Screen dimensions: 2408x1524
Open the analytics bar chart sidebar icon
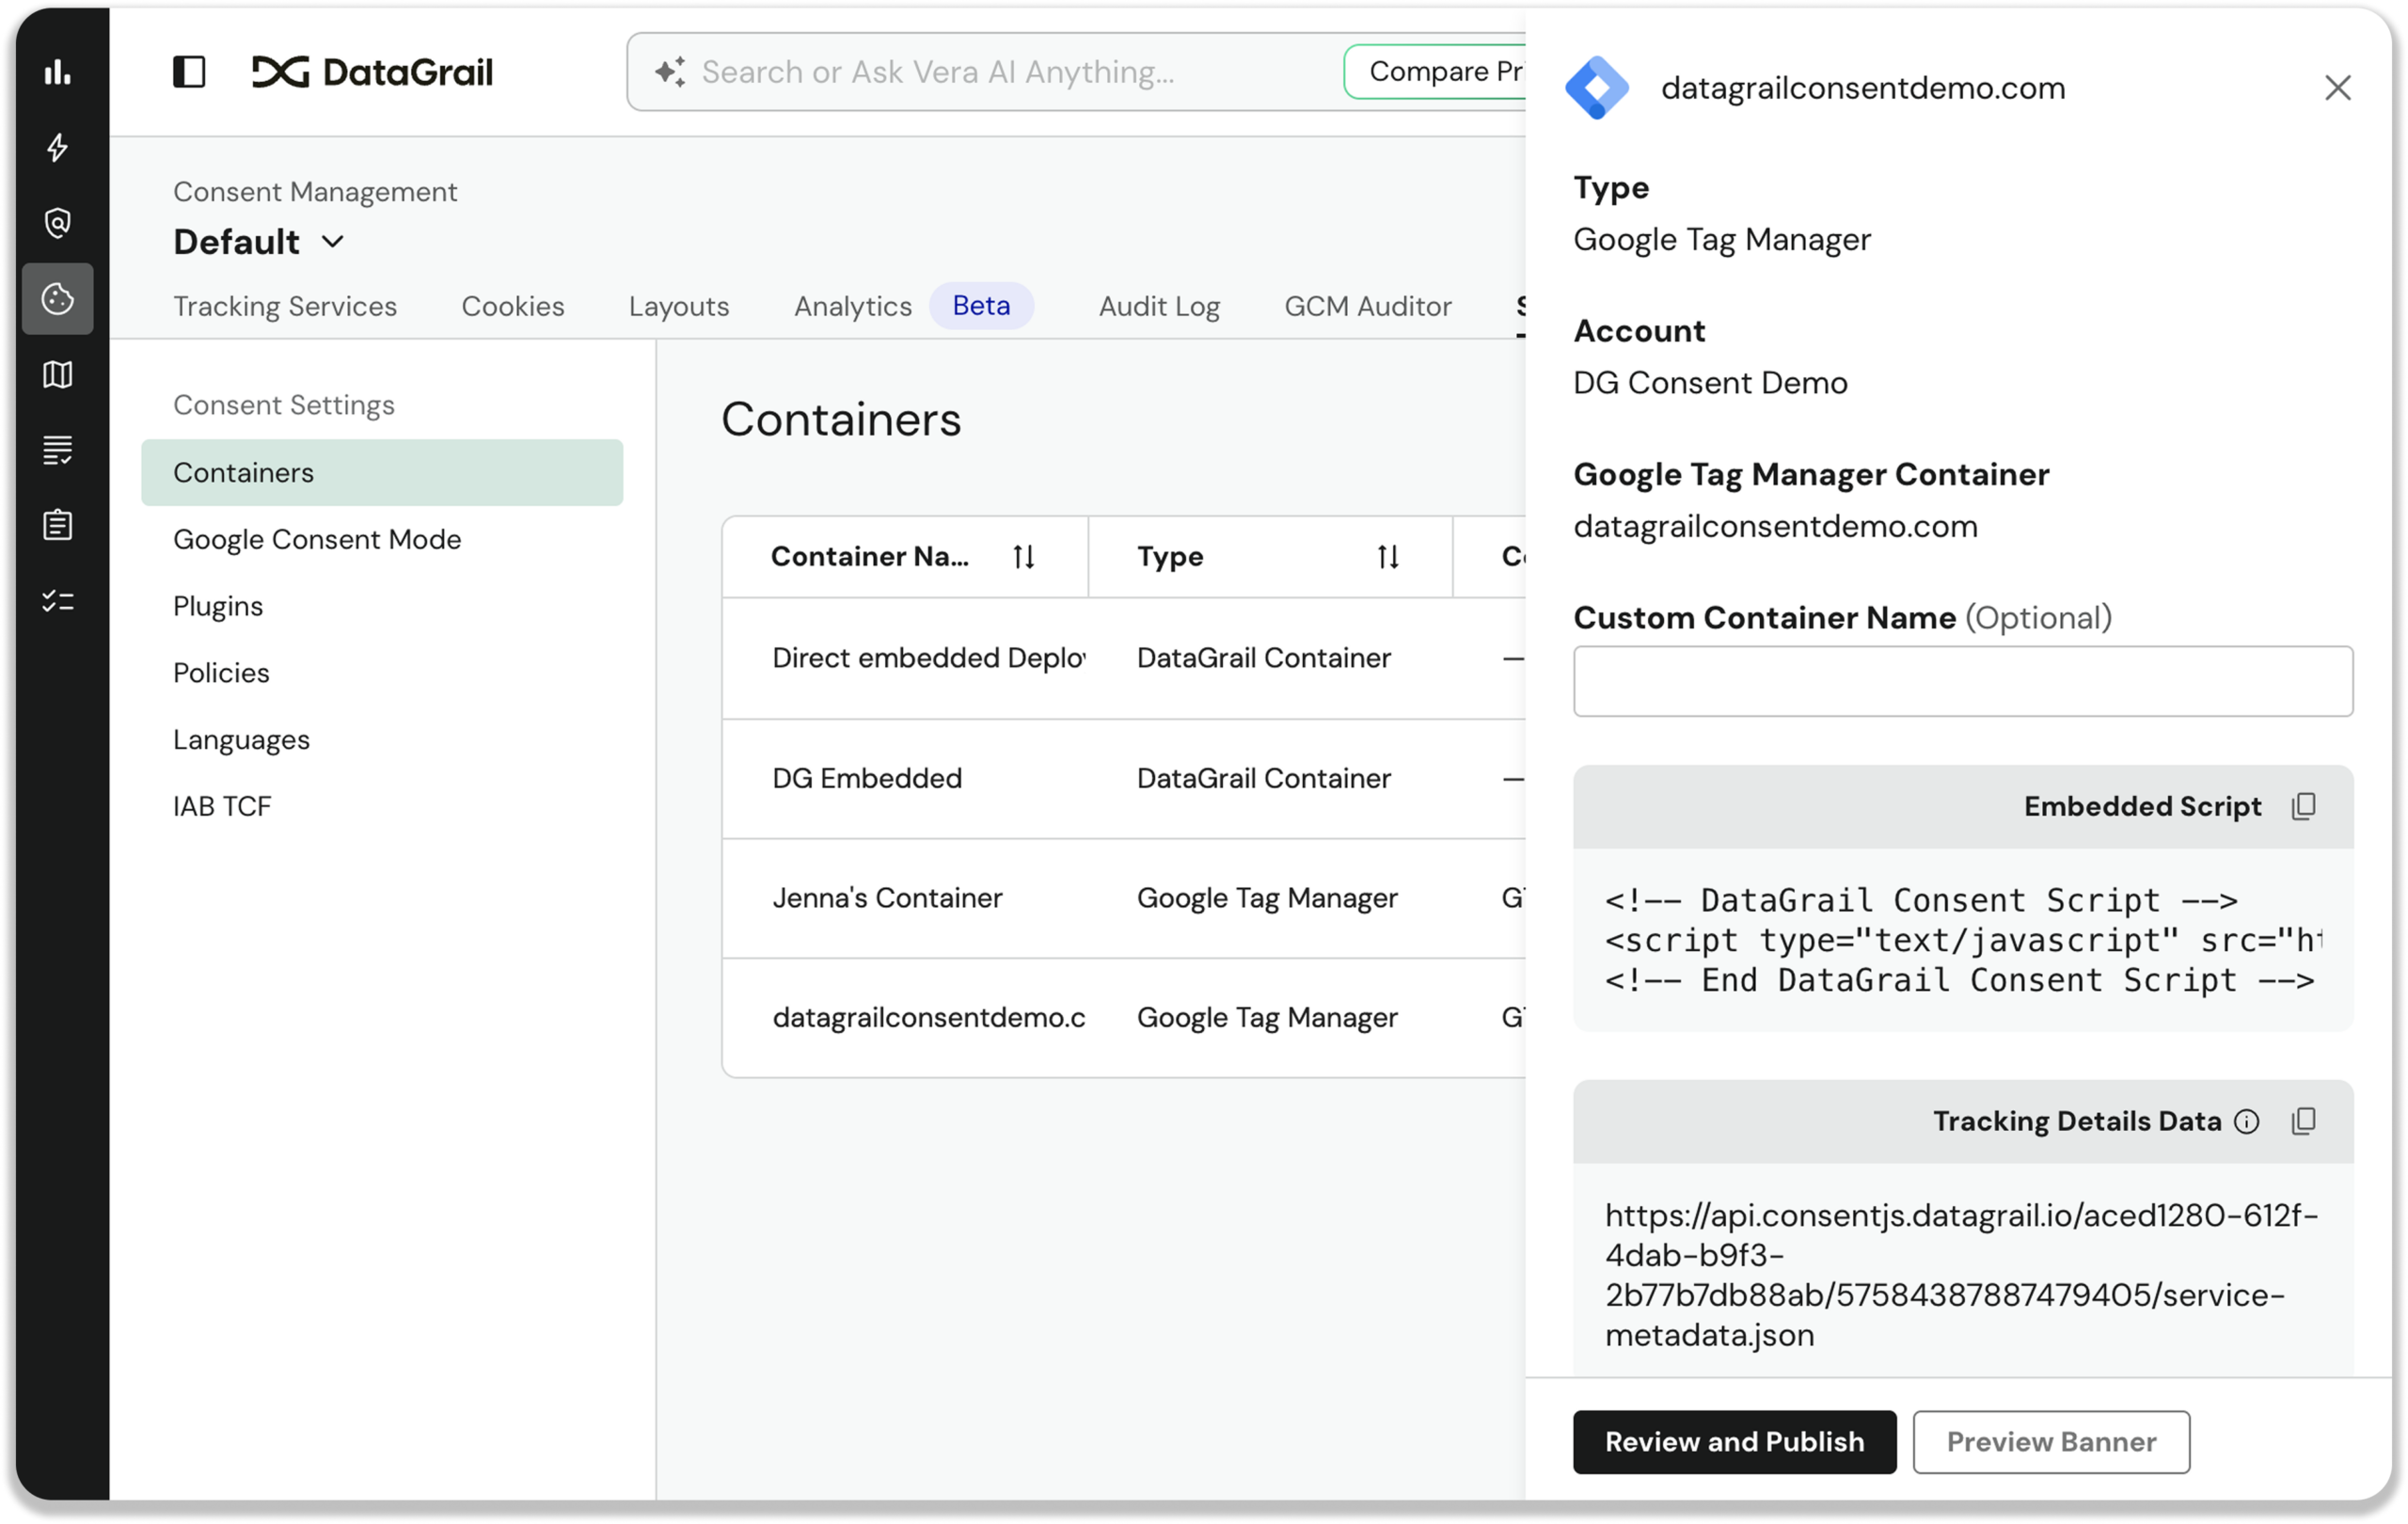click(57, 72)
